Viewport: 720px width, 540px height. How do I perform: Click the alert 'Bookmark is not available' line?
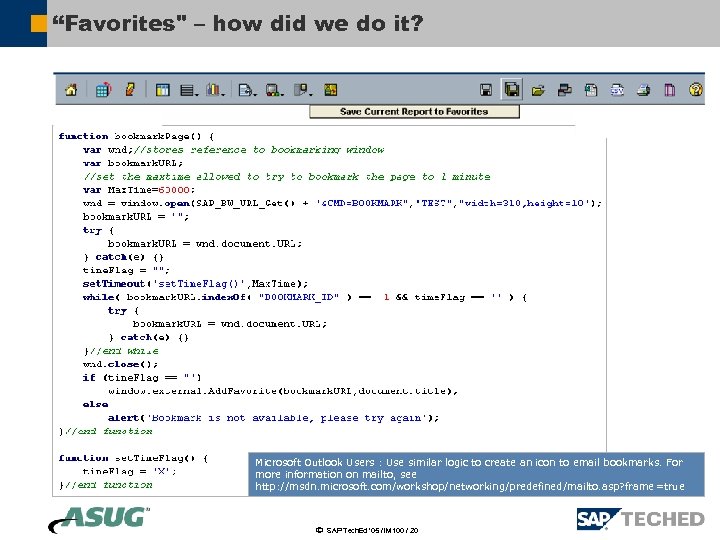(x=273, y=418)
